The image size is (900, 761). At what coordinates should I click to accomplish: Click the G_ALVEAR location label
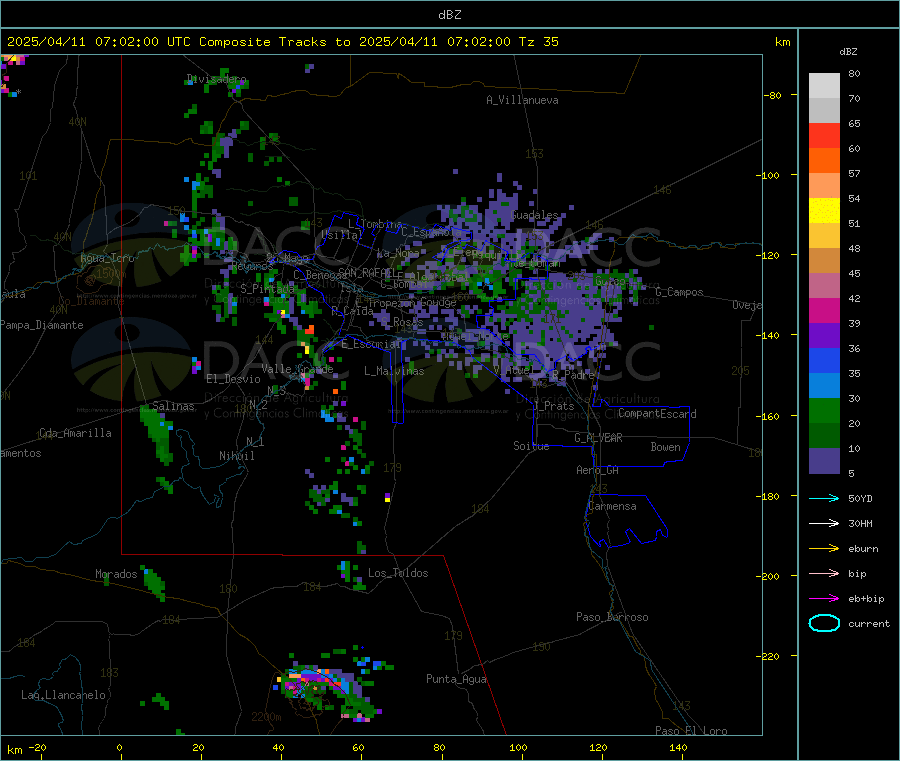coord(598,438)
